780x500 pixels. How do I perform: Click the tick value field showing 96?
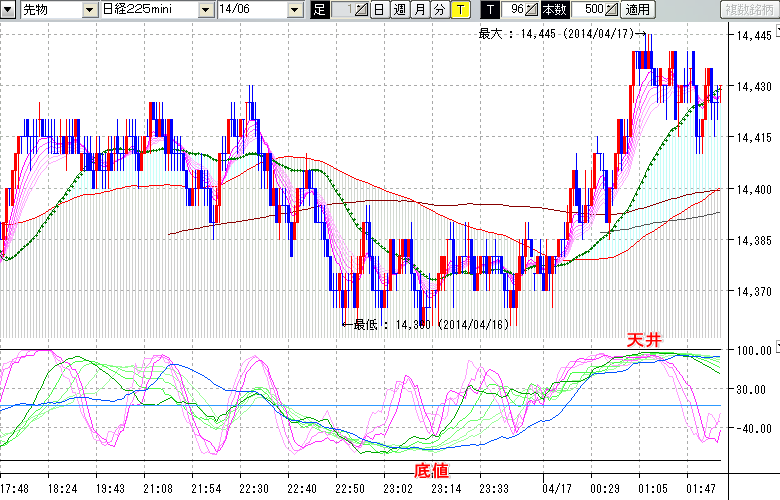click(x=514, y=10)
